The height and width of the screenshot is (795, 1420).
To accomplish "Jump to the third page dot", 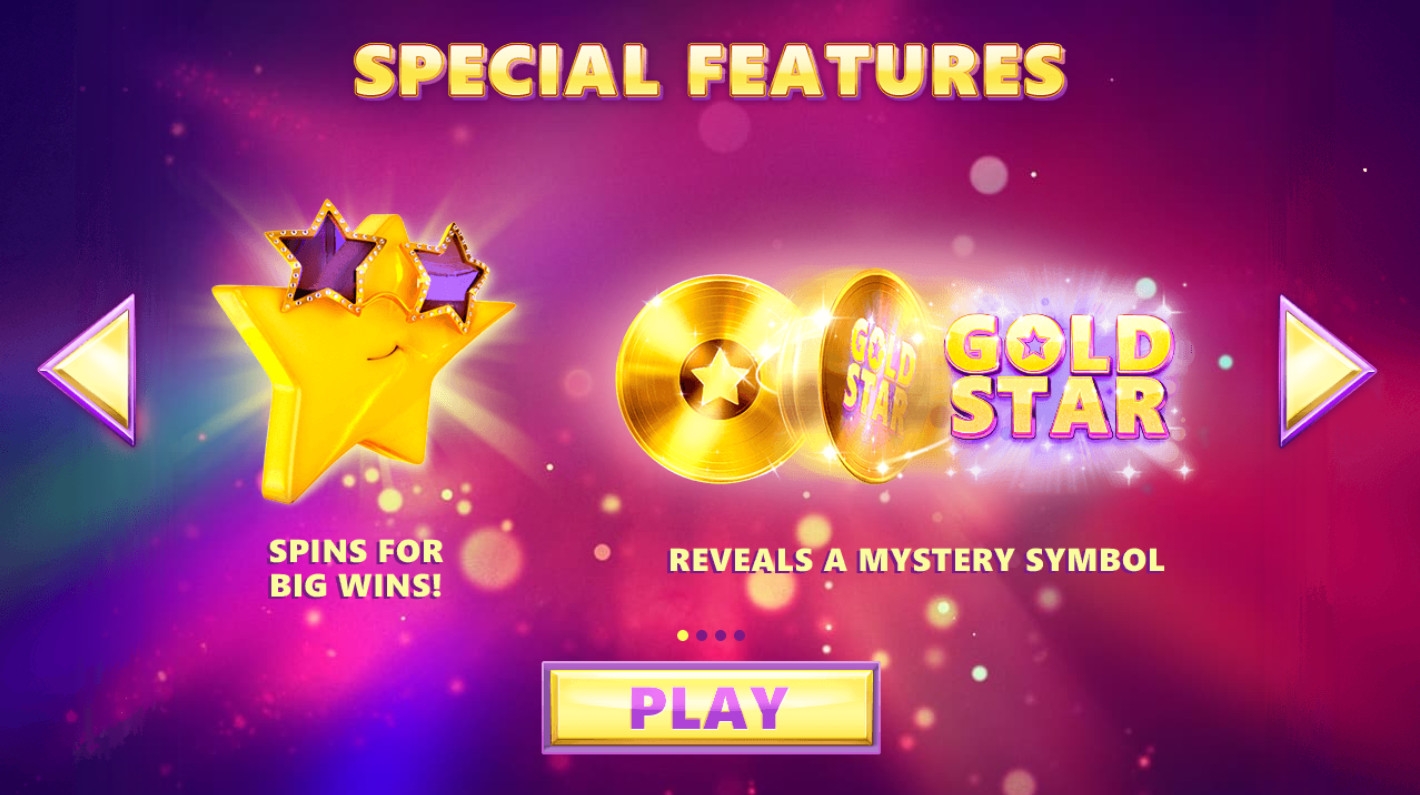I will click(x=720, y=635).
